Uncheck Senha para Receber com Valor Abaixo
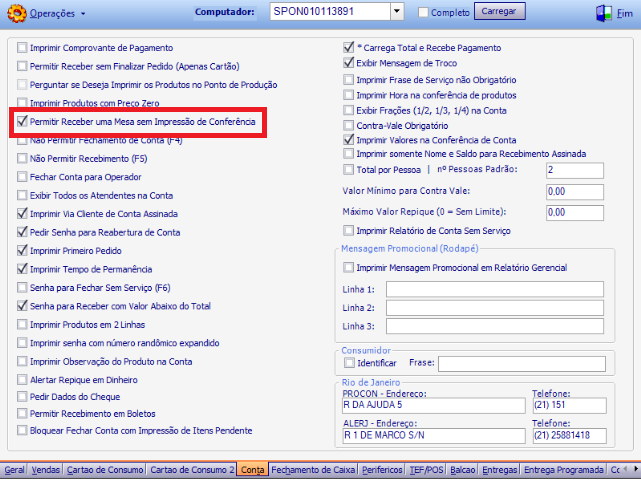The width and height of the screenshot is (641, 480). pos(22,306)
